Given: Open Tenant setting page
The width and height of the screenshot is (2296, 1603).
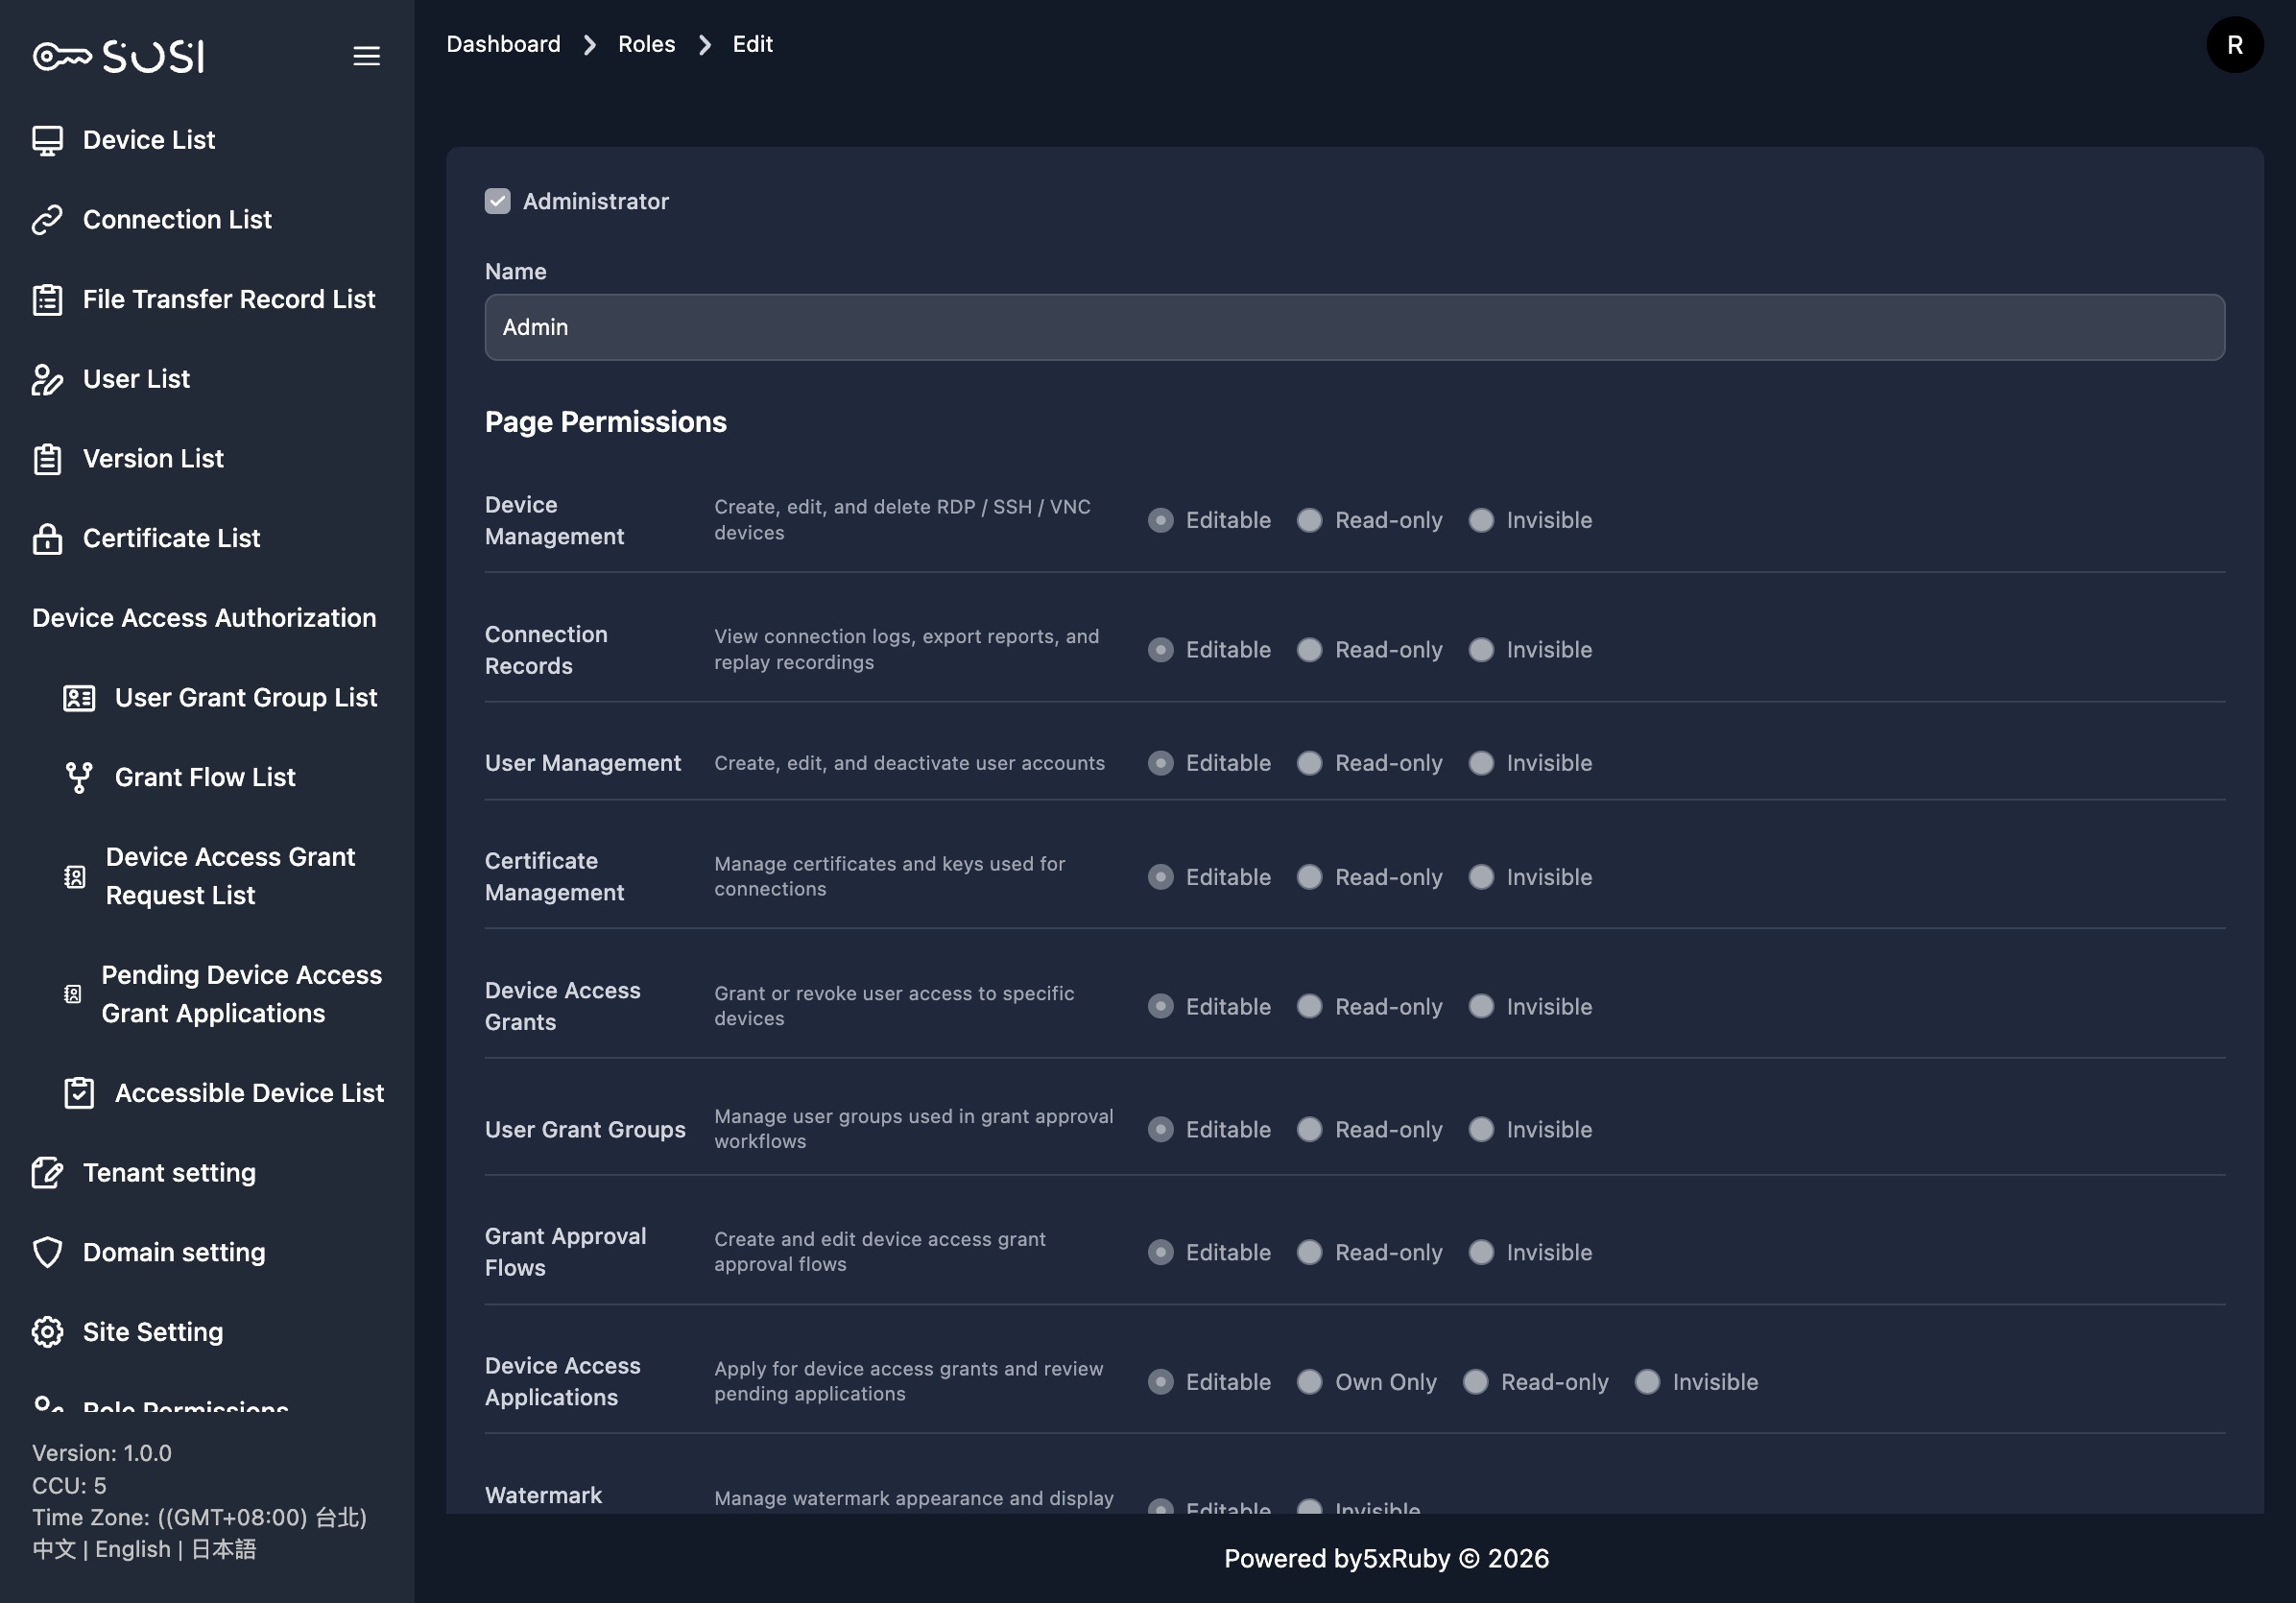Looking at the screenshot, I should click(169, 1173).
